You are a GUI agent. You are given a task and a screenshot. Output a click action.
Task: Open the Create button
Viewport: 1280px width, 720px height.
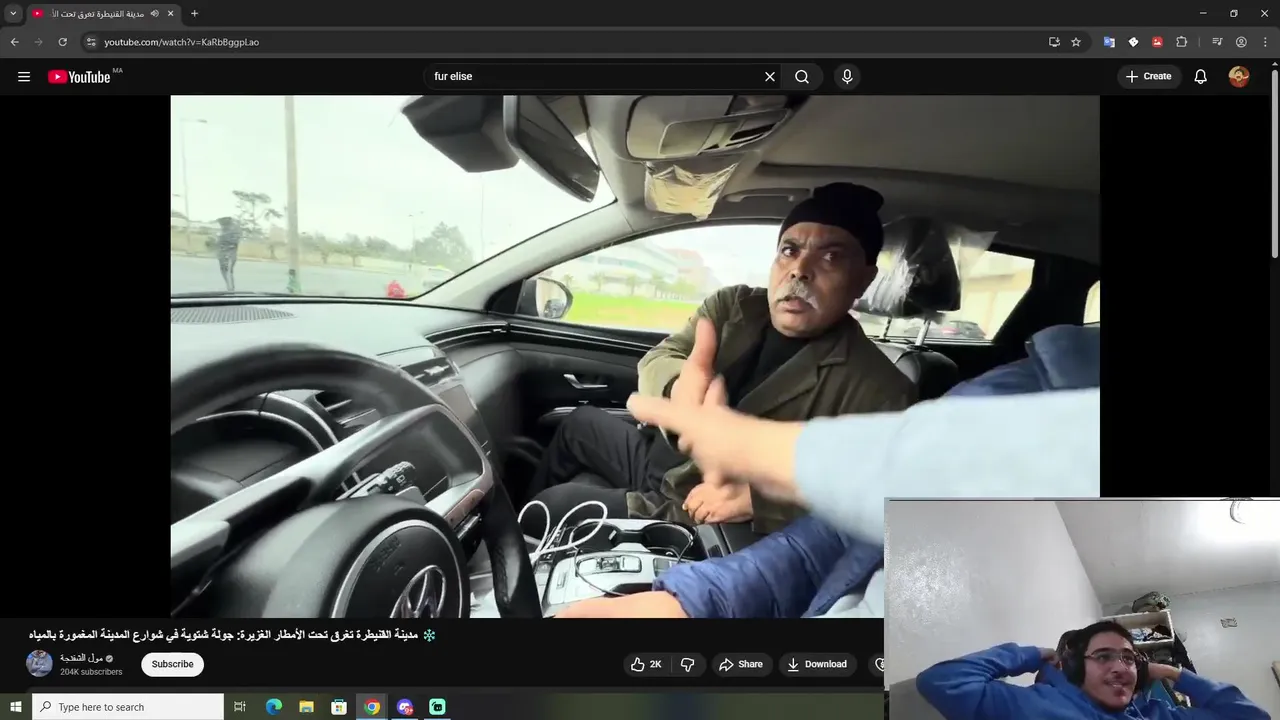click(1149, 77)
